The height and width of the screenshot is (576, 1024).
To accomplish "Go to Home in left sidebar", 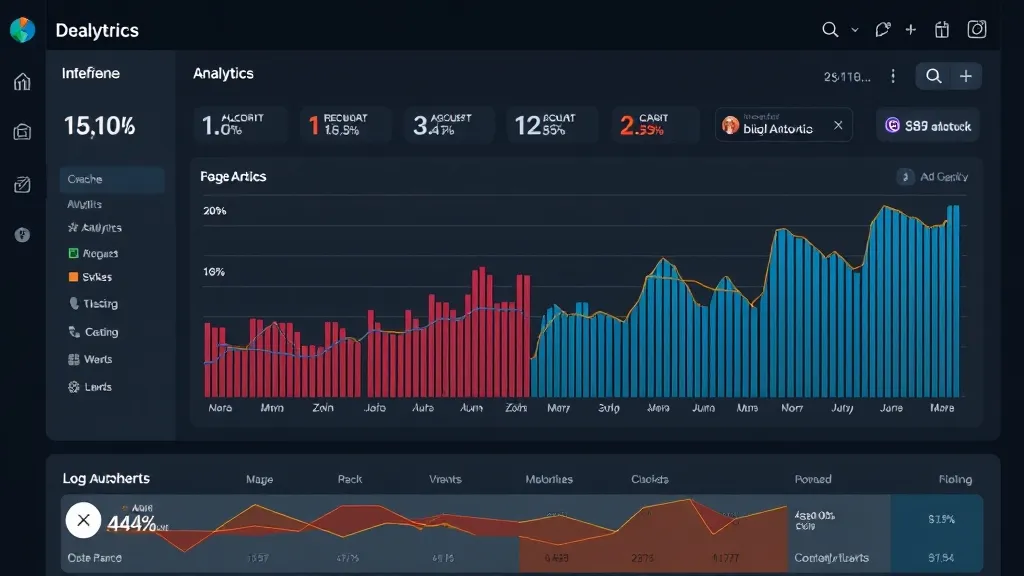I will 22,81.
